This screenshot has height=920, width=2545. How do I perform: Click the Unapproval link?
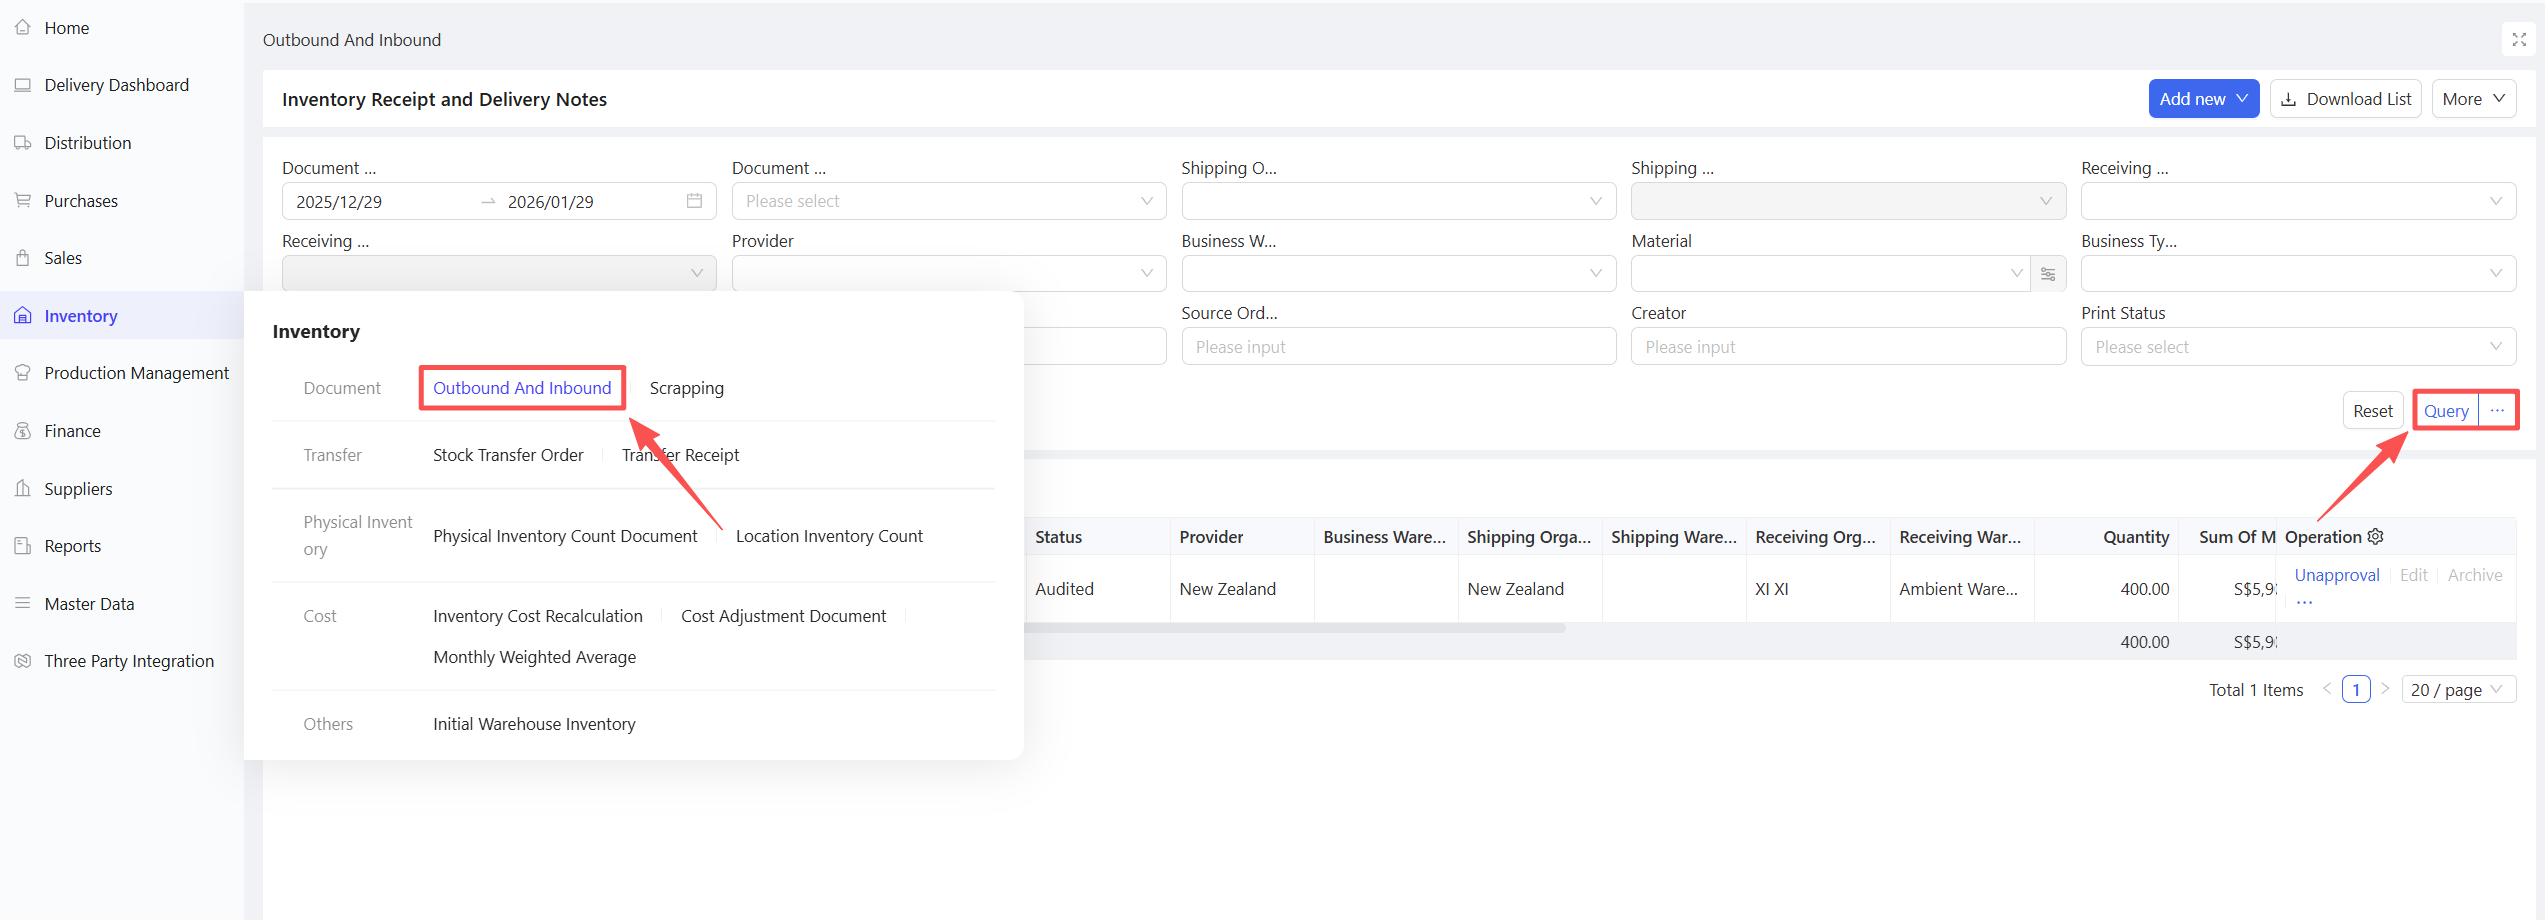click(2336, 575)
